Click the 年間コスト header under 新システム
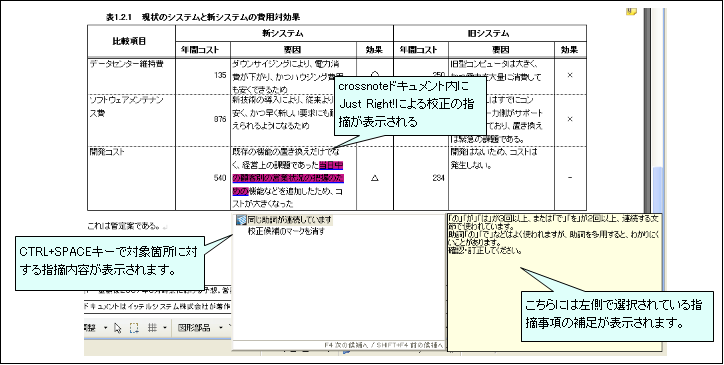 203,50
